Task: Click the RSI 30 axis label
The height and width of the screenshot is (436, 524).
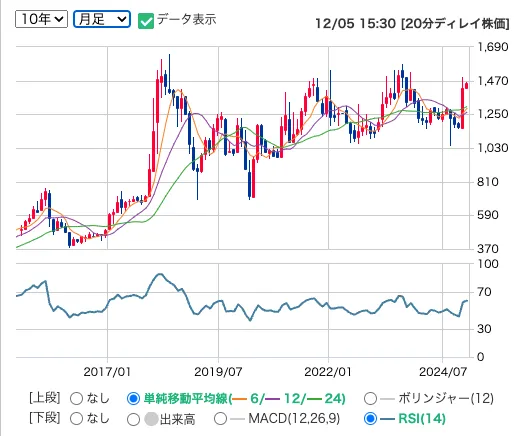Action: (484, 329)
